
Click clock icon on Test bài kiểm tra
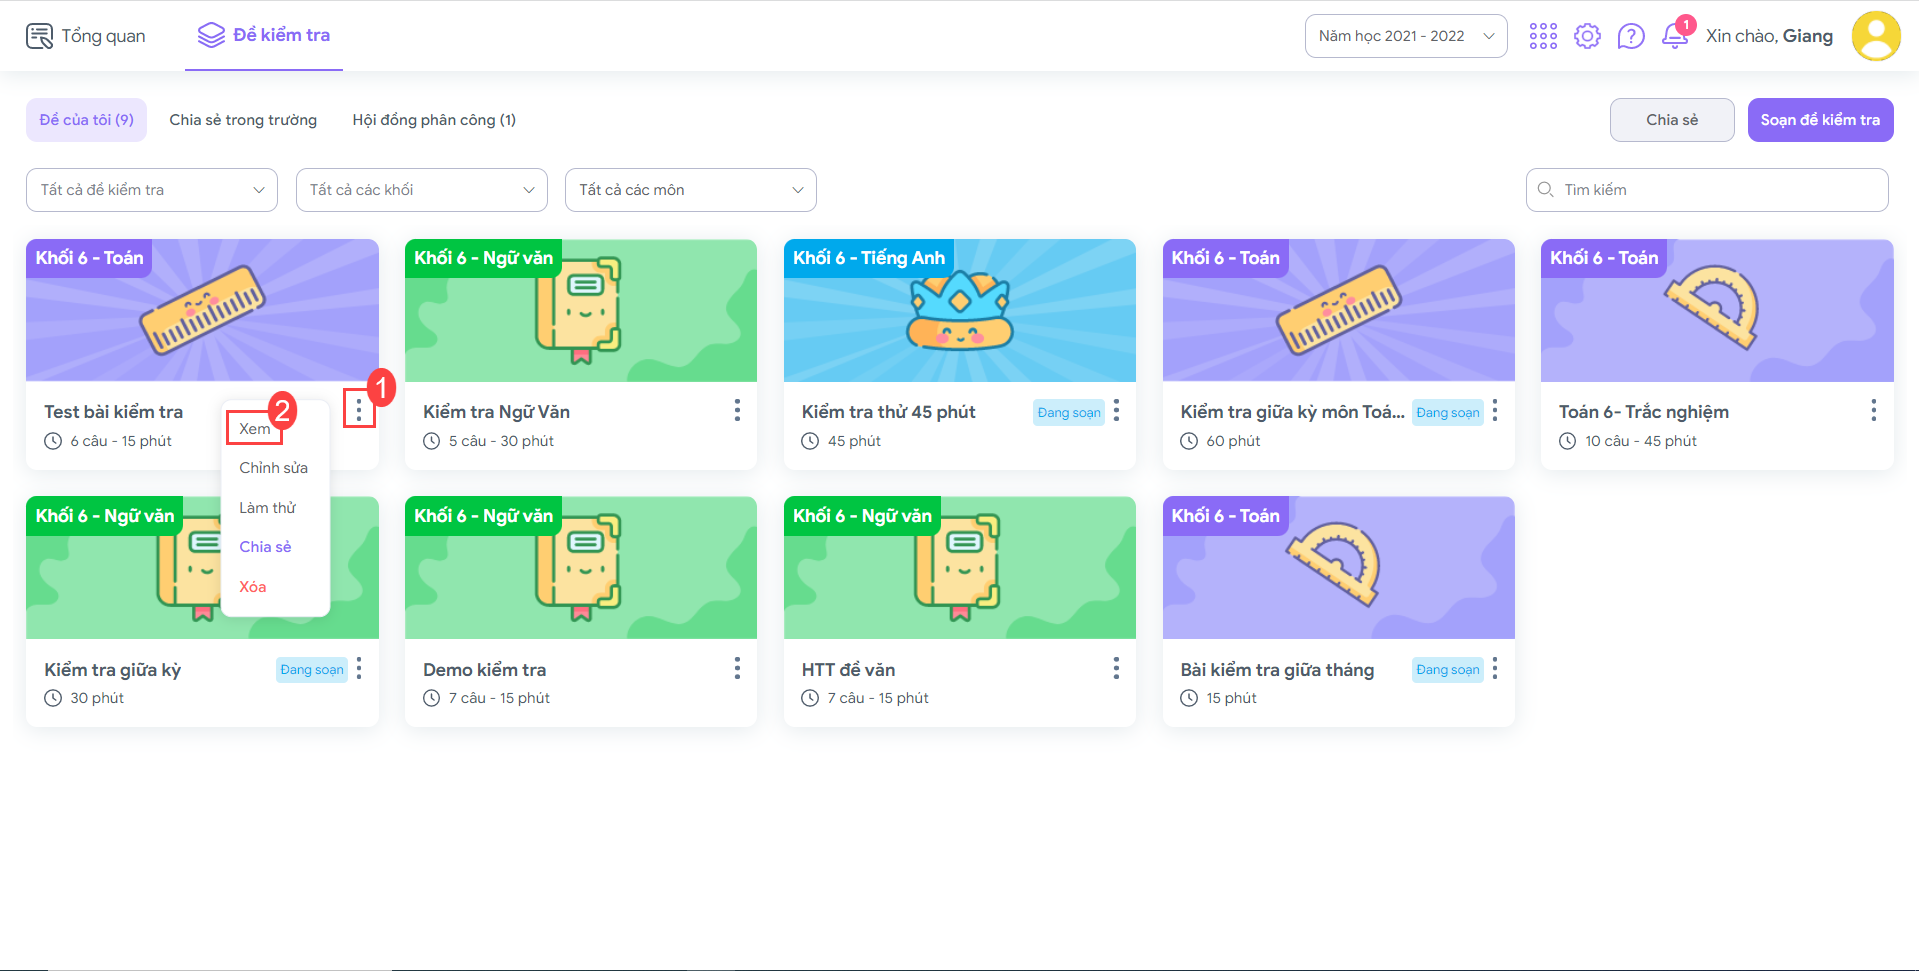point(53,441)
